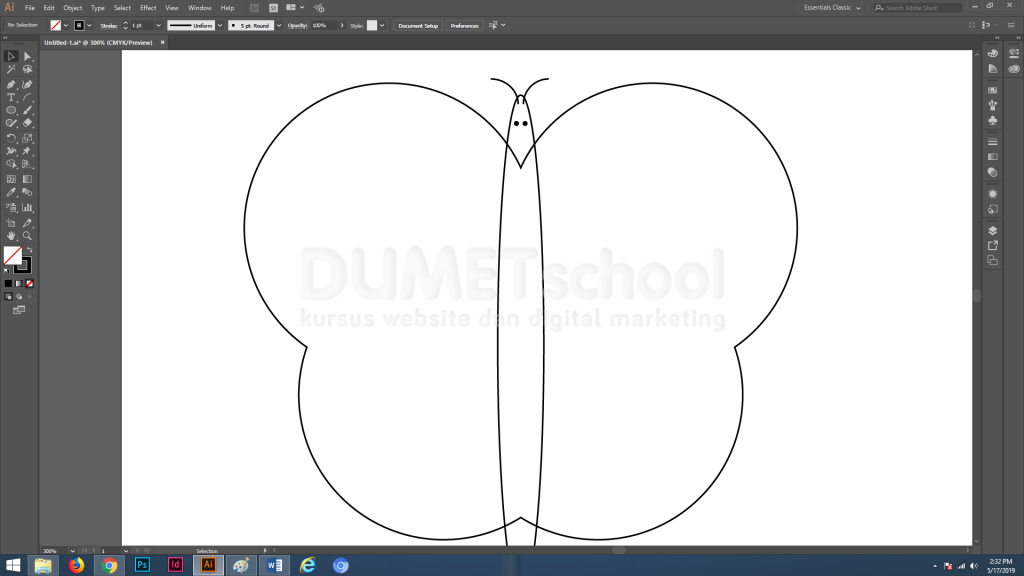Viewport: 1024px width, 576px height.
Task: Select the Hand tool
Action: (x=11, y=236)
